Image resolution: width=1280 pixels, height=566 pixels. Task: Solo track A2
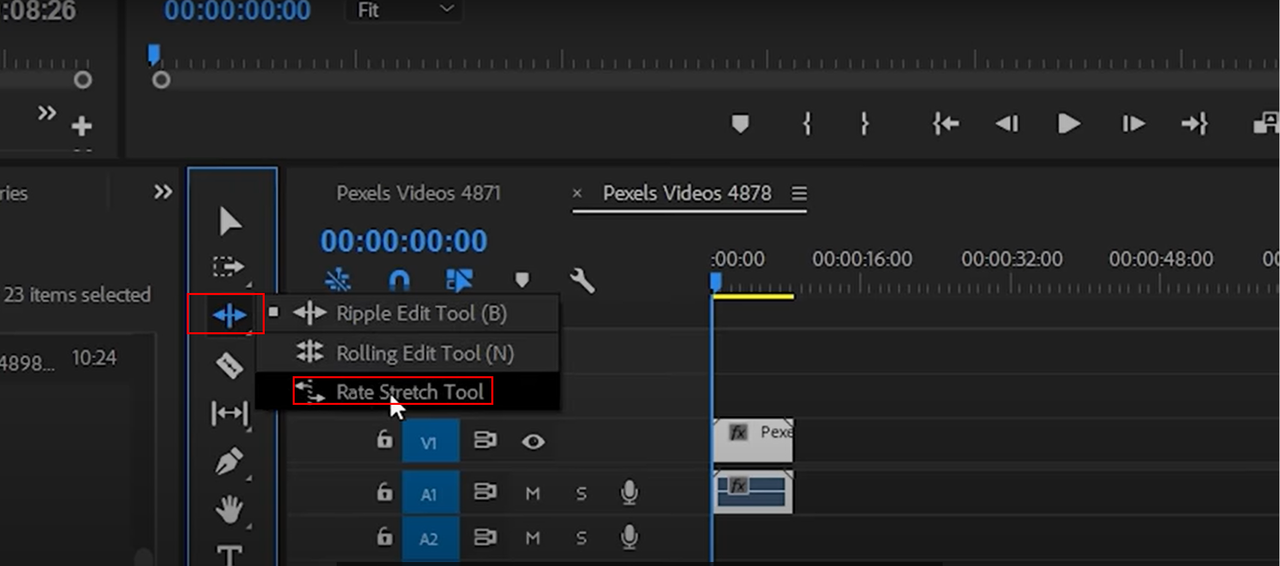582,538
